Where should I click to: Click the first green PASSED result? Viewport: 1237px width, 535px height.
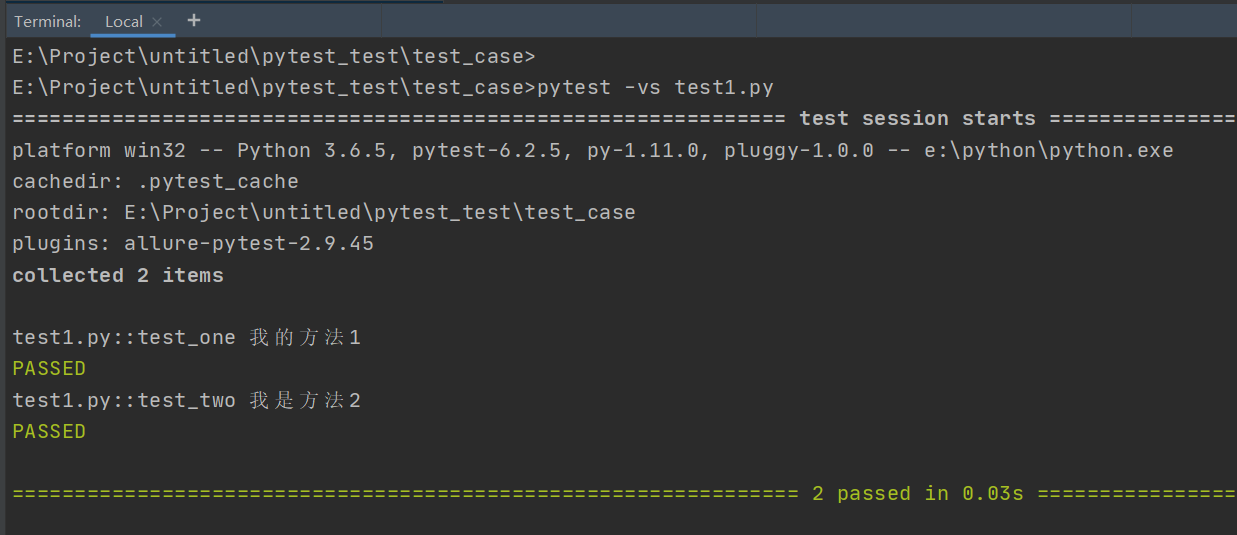pos(49,369)
